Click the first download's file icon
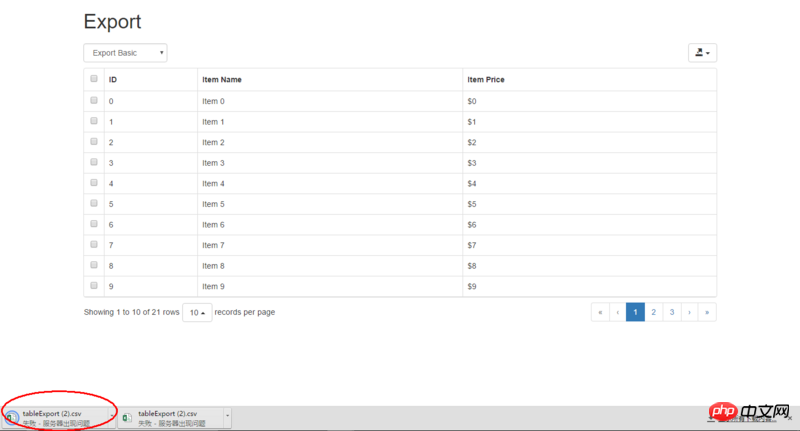 click(11, 418)
